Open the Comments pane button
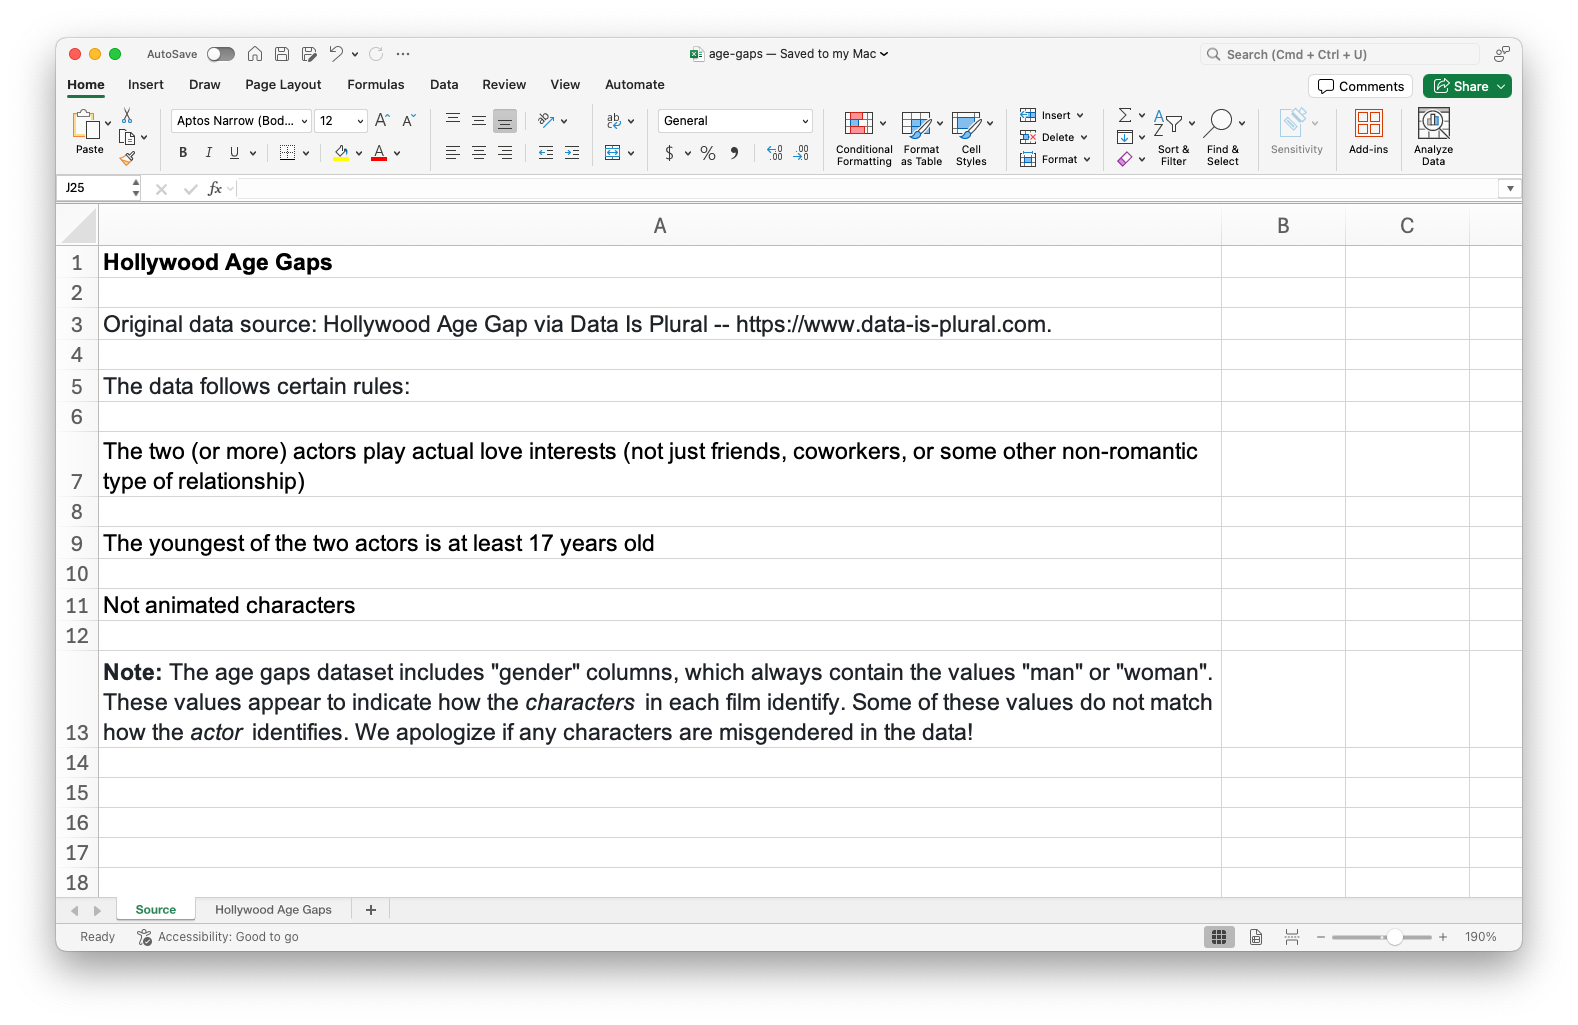Screen dimensions: 1578x1025 [x=1360, y=87]
